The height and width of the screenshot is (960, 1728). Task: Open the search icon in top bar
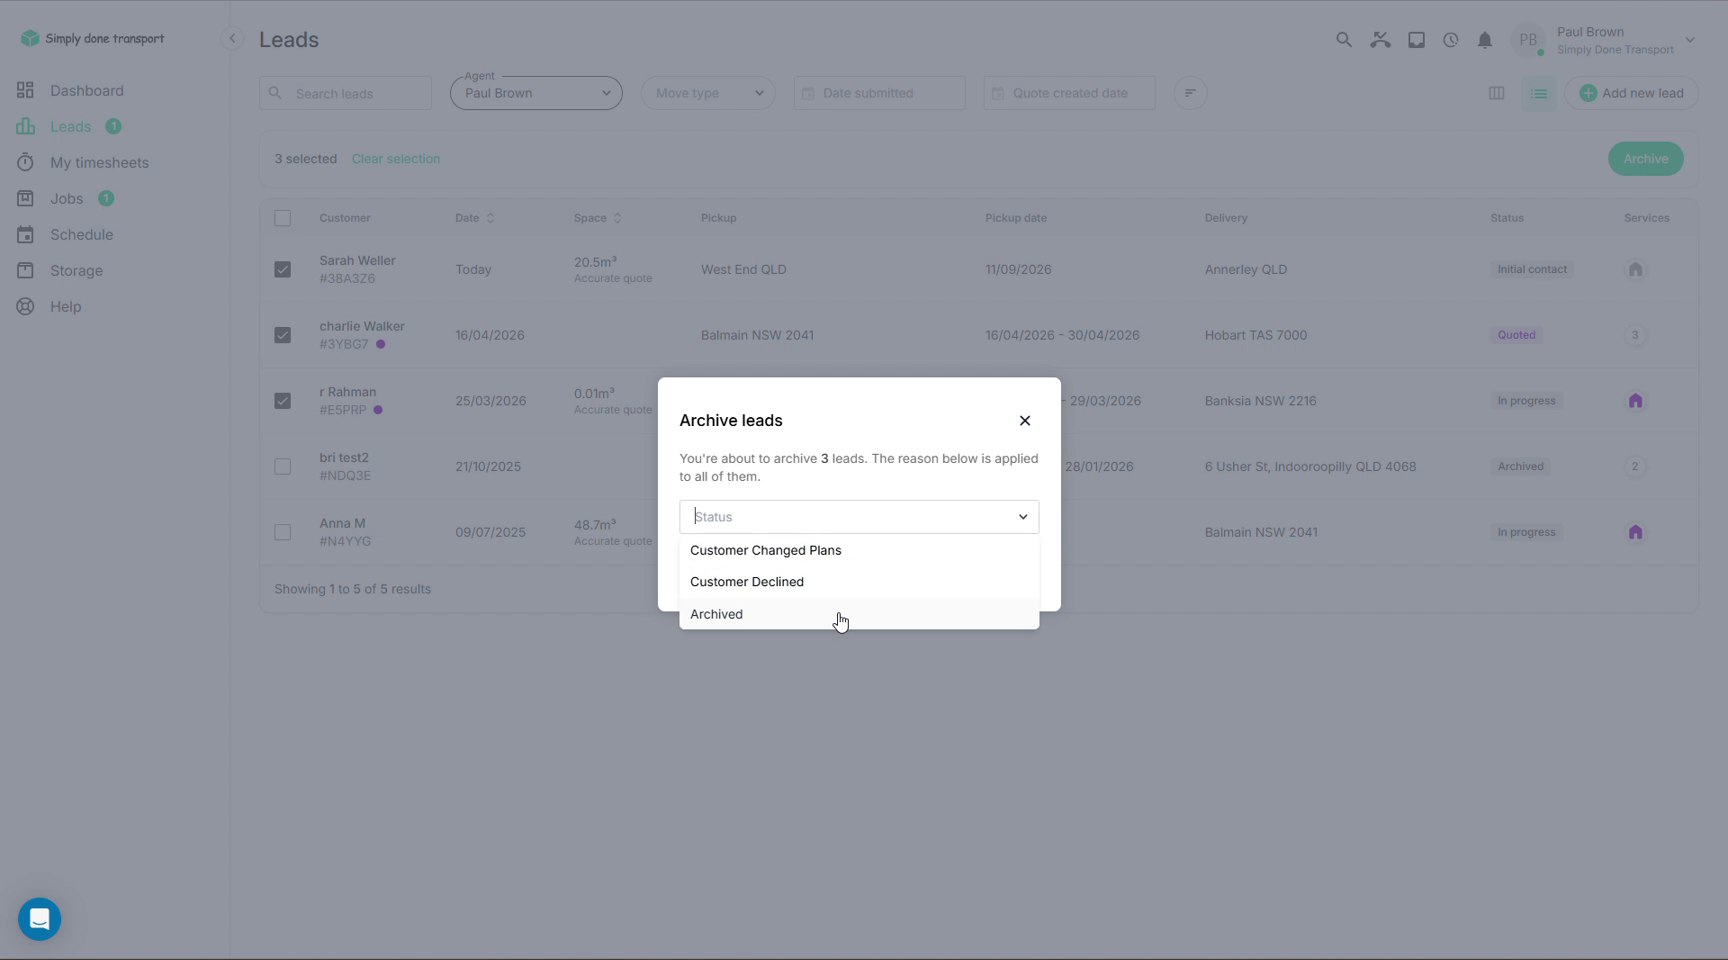[x=1344, y=40]
